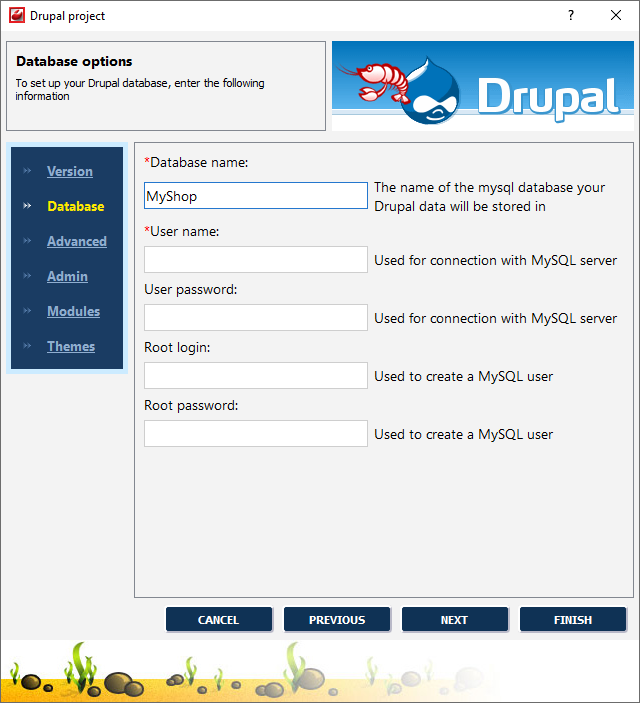Click the Drupal project title bar icon

coord(17,15)
